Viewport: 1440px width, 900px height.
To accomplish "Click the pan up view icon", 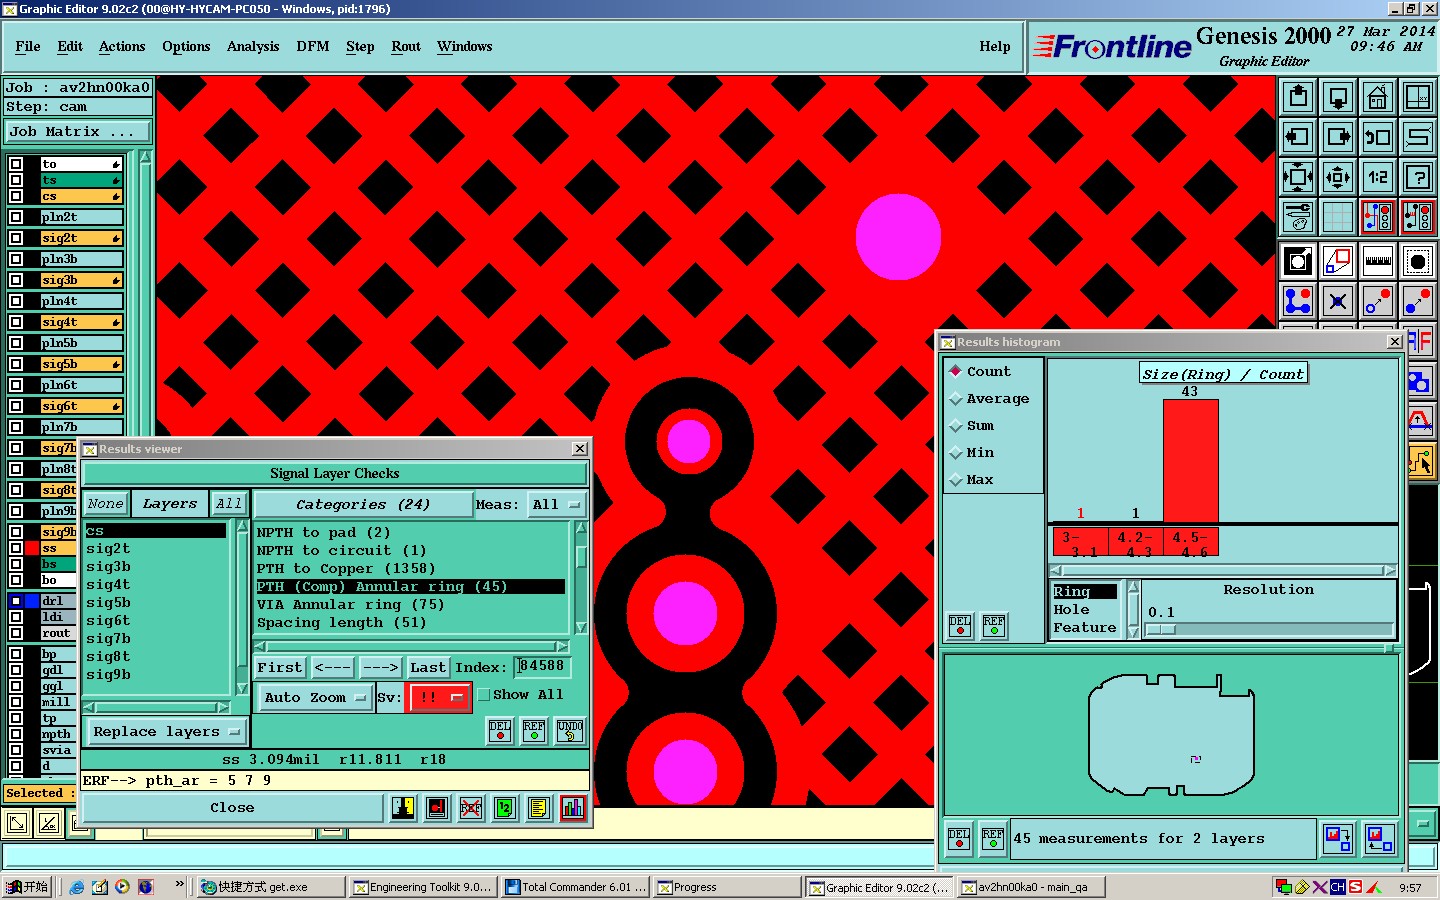I will [1298, 97].
